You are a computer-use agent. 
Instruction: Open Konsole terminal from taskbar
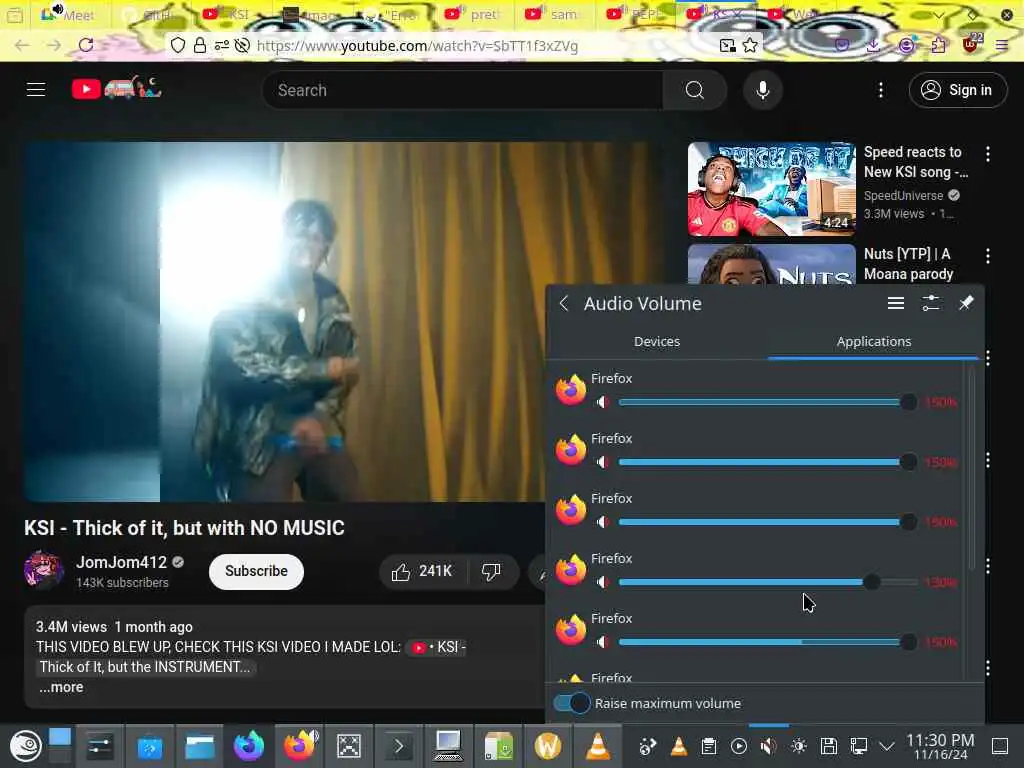[x=398, y=746]
